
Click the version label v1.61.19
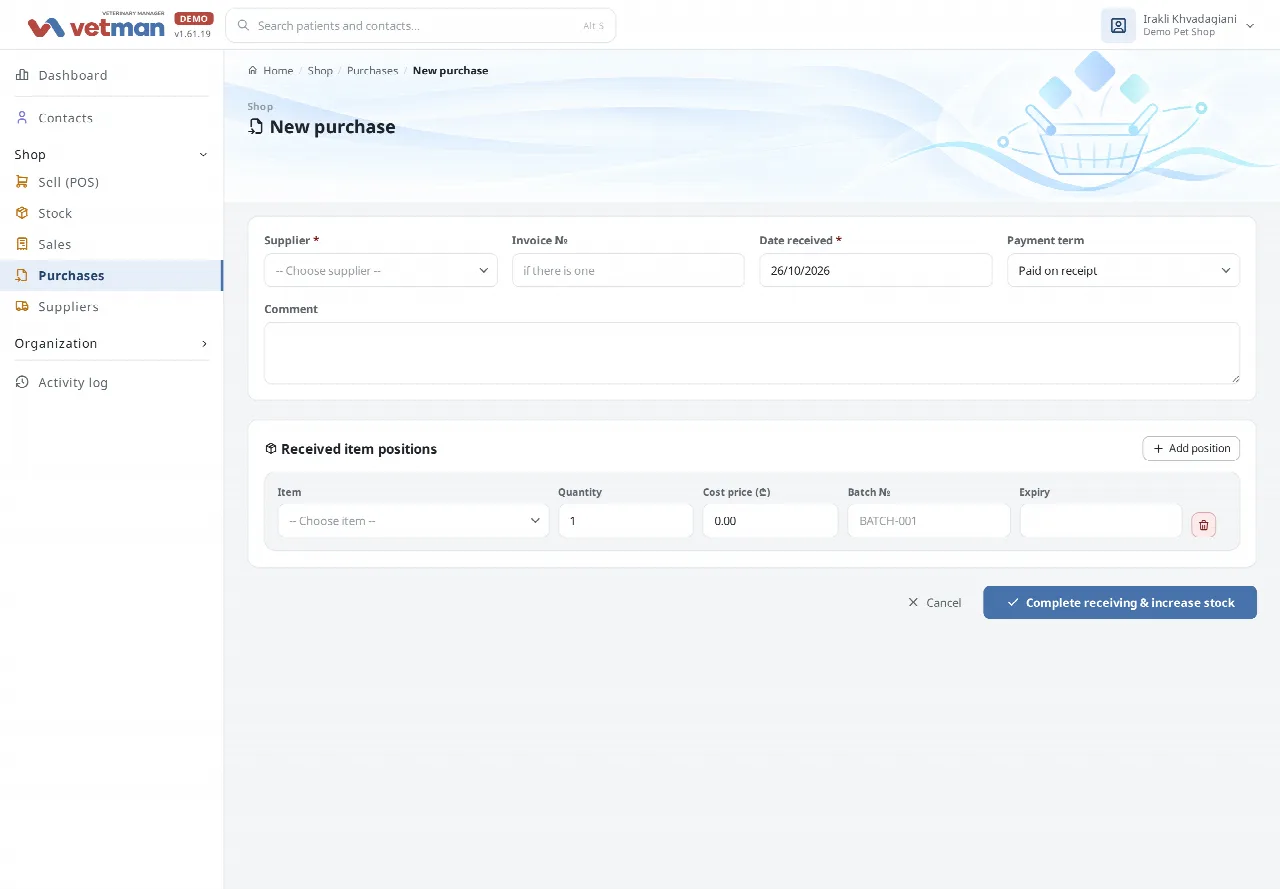tap(193, 34)
